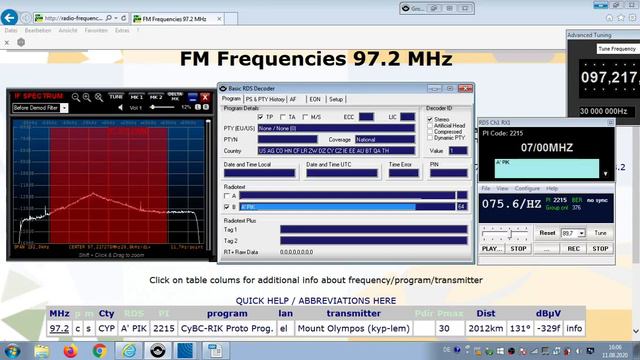Screen dimensions: 640x360
Task: Uncheck the Radiotext B checkbox
Action: [x=227, y=207]
